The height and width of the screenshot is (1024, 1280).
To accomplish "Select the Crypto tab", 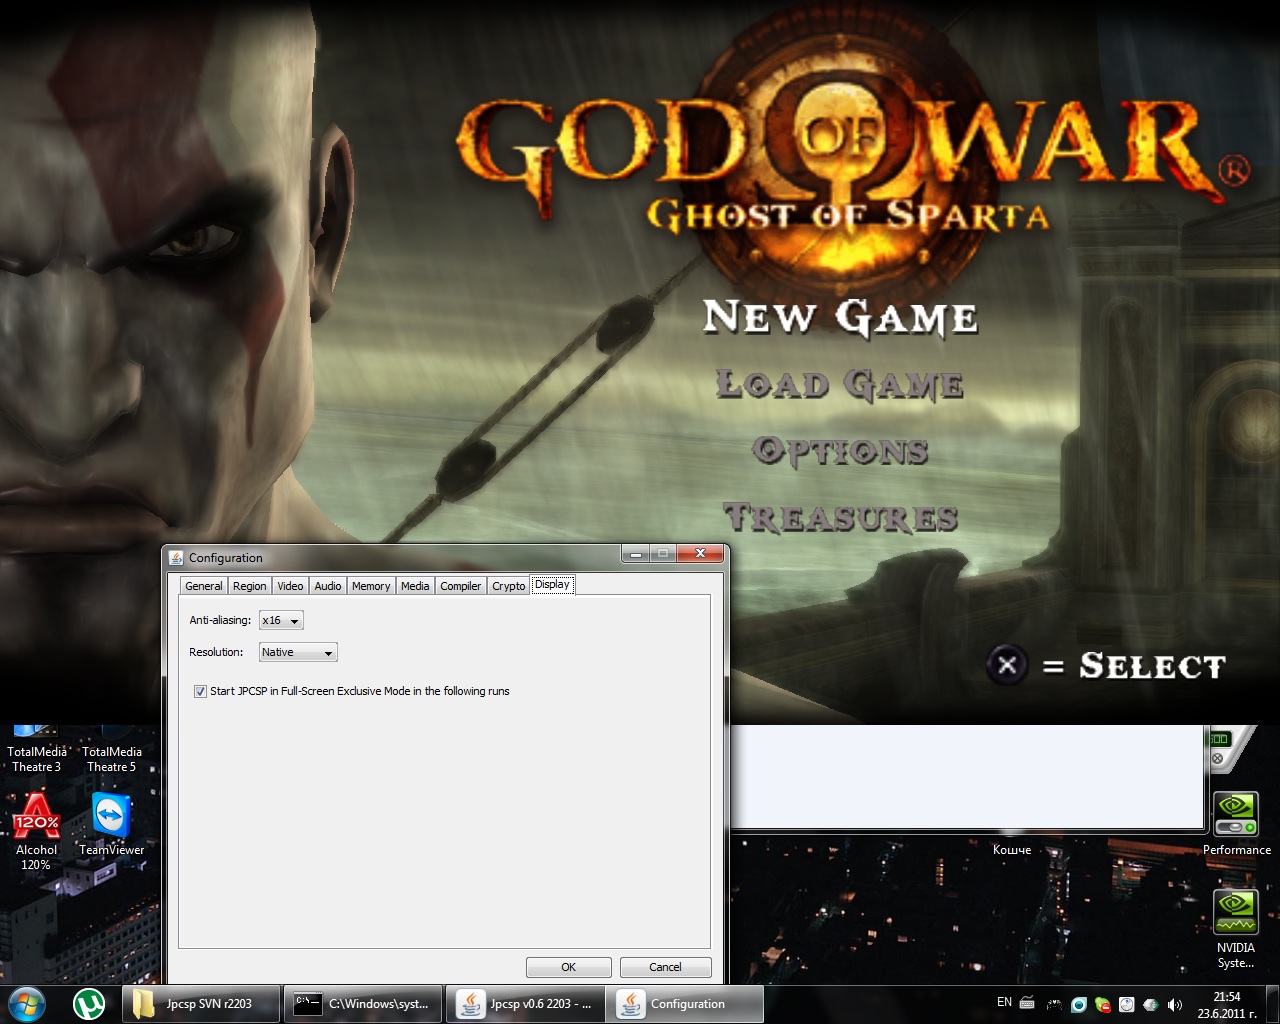I will pyautogui.click(x=508, y=586).
